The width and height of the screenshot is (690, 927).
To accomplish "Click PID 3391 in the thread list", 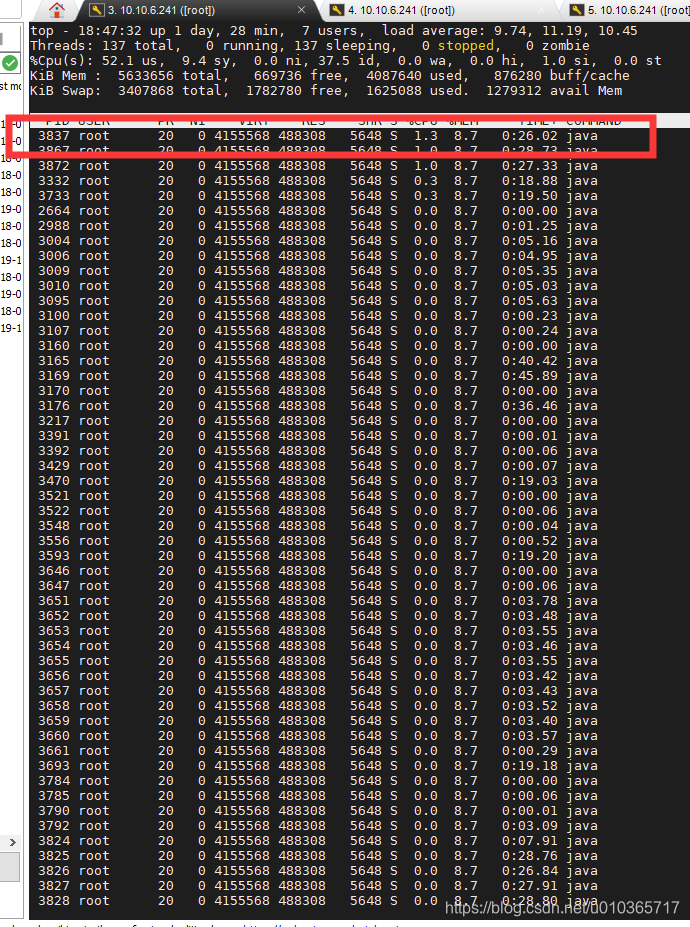I will pos(54,436).
